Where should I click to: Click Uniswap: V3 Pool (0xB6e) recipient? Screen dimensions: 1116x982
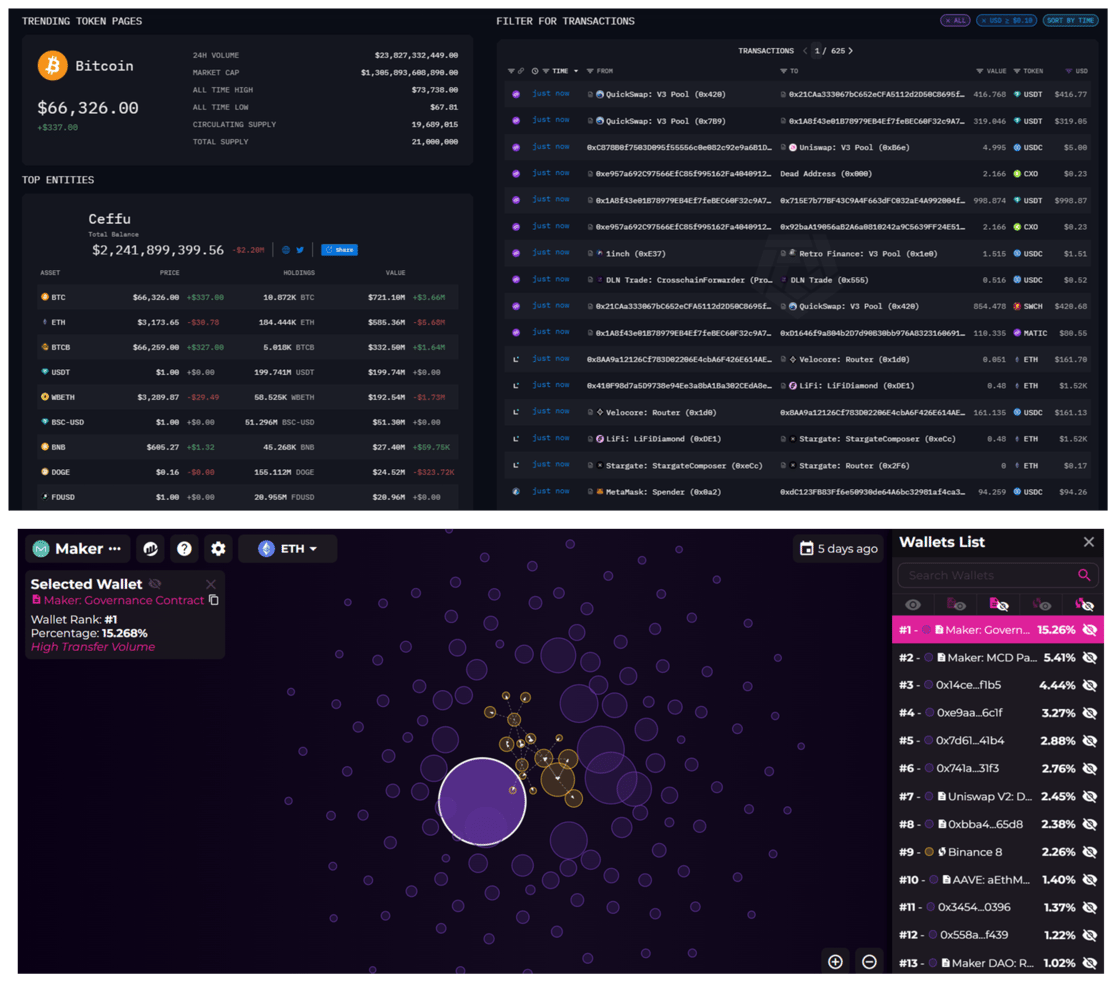[854, 147]
